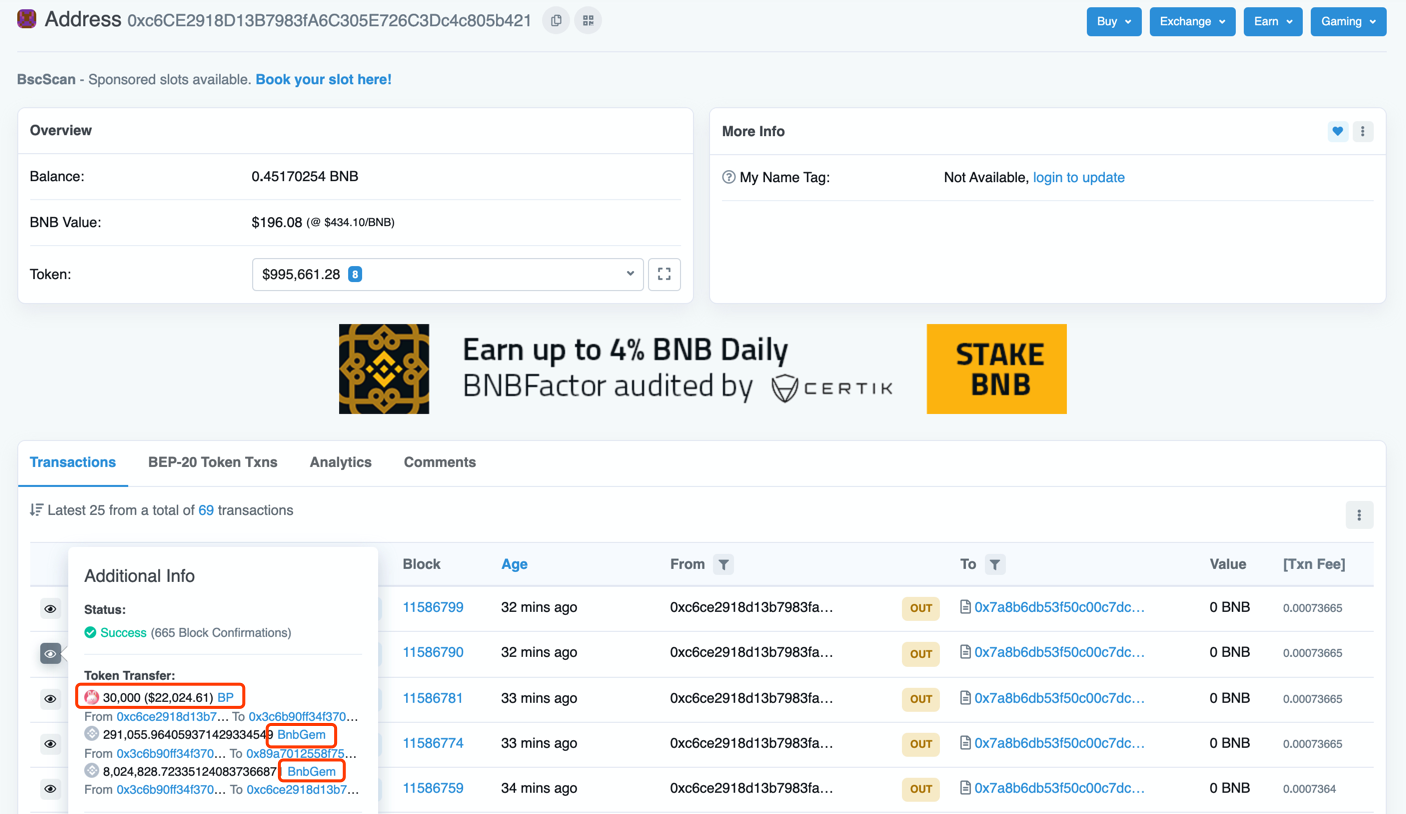The width and height of the screenshot is (1406, 814).
Task: Filter the To column
Action: 995,565
